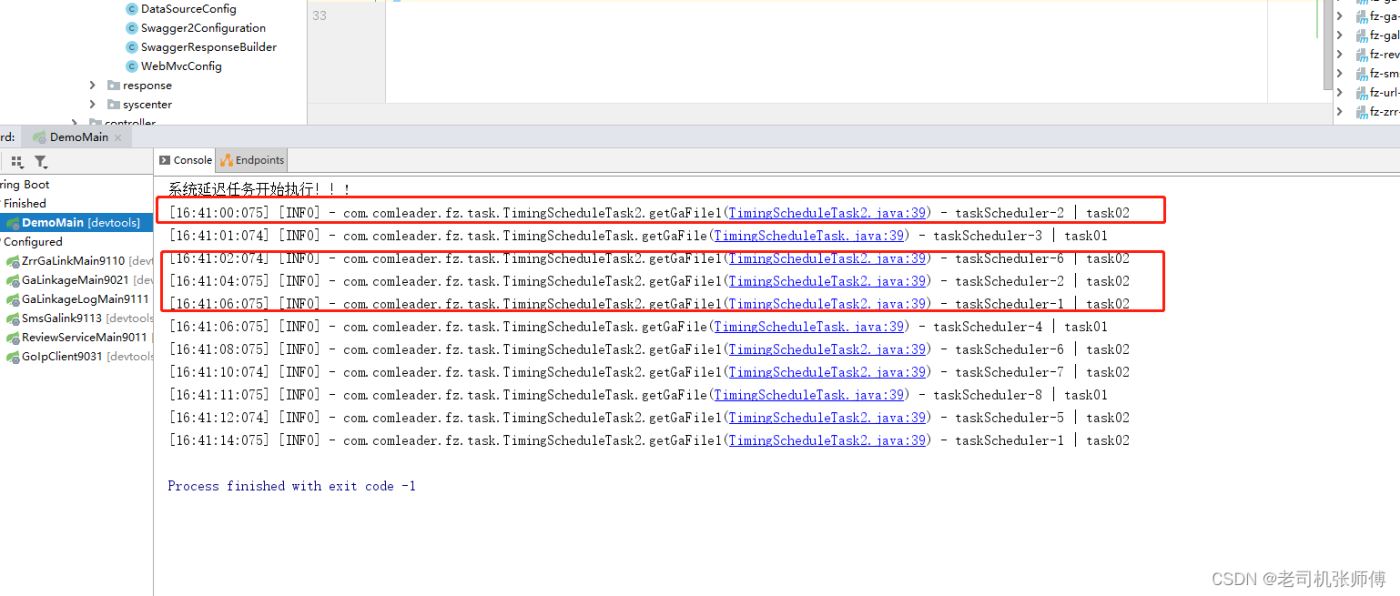Open the TimingScheduleTask2.java:39 link in first log line

827,213
